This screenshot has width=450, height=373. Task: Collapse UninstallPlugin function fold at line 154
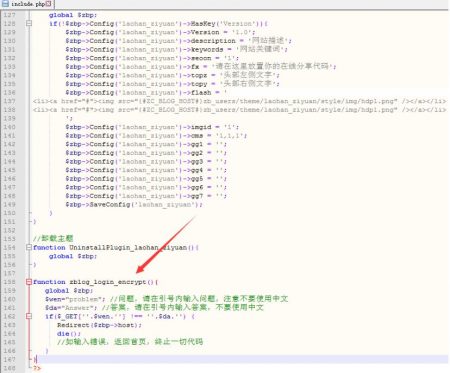(29, 247)
